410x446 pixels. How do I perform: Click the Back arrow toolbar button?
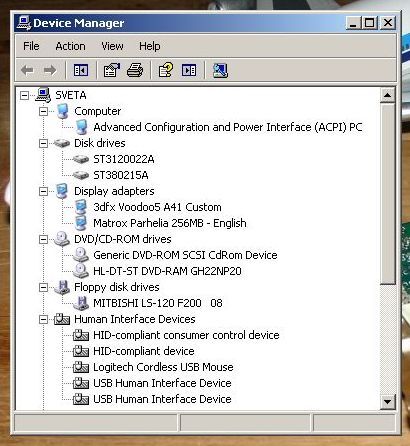pyautogui.click(x=27, y=70)
